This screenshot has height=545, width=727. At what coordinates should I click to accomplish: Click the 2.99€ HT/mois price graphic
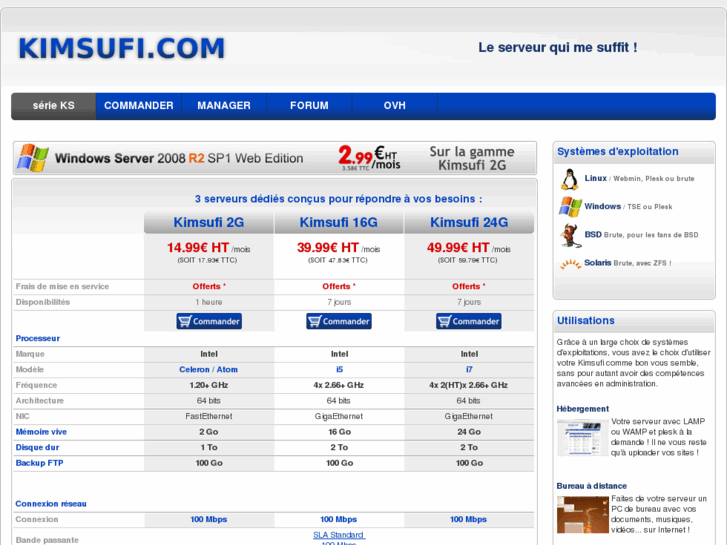click(369, 158)
